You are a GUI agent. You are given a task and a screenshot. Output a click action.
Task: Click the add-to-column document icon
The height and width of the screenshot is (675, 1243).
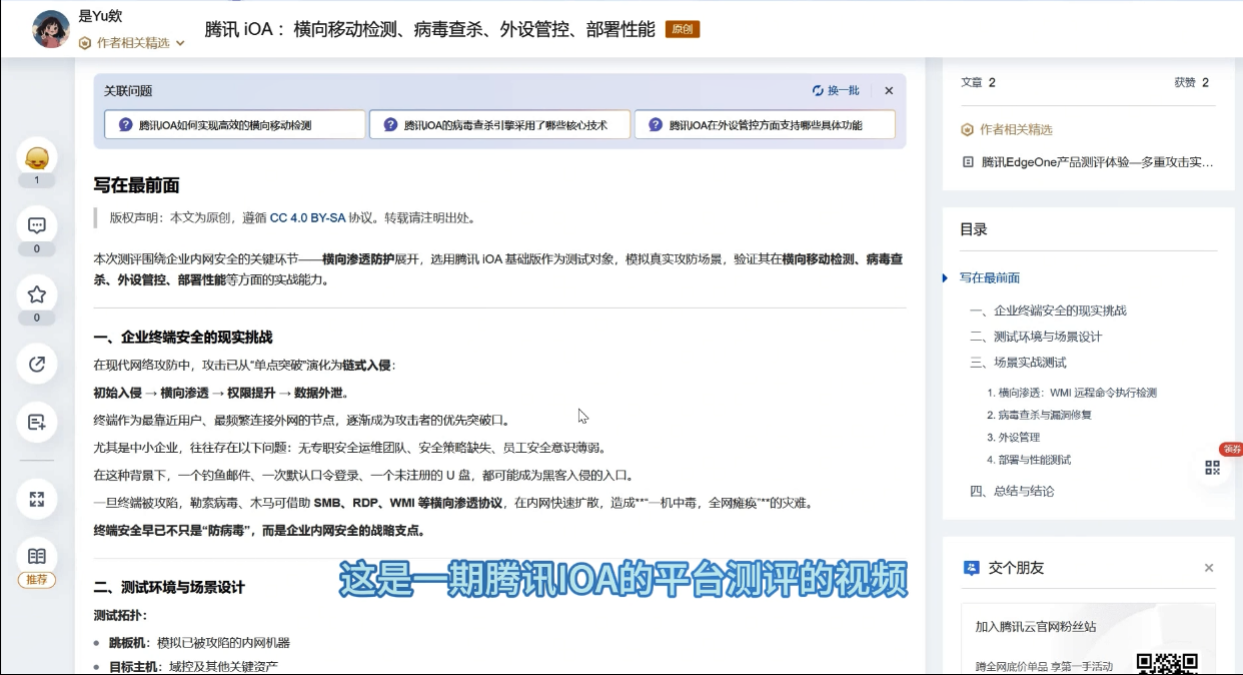pos(37,422)
